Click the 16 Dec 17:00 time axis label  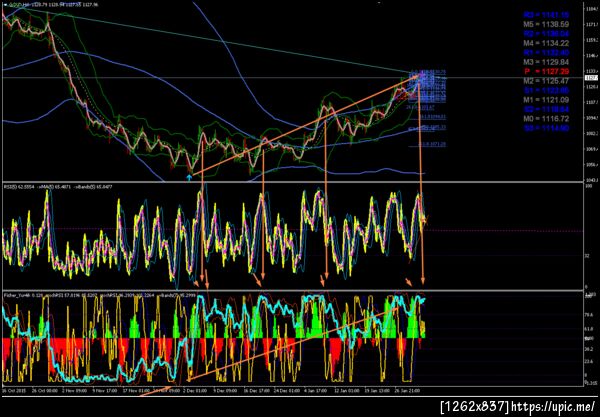(256, 391)
